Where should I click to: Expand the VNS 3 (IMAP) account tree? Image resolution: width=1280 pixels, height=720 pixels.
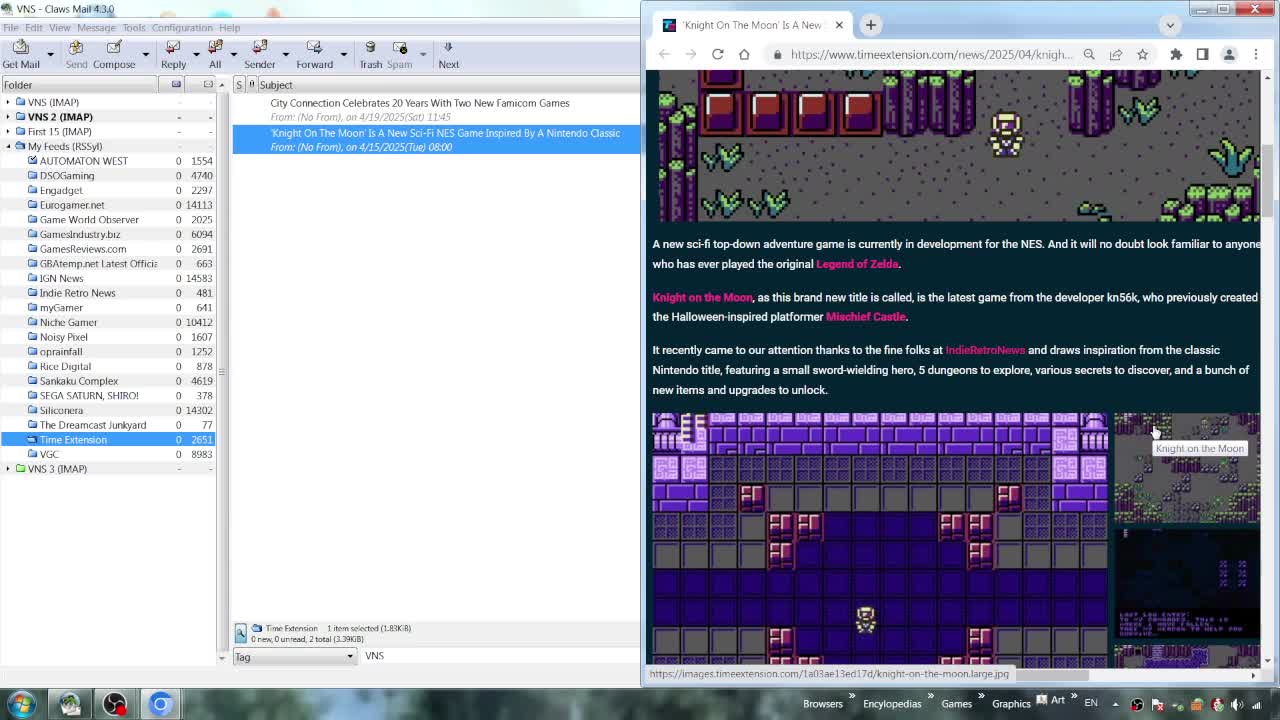coord(8,469)
